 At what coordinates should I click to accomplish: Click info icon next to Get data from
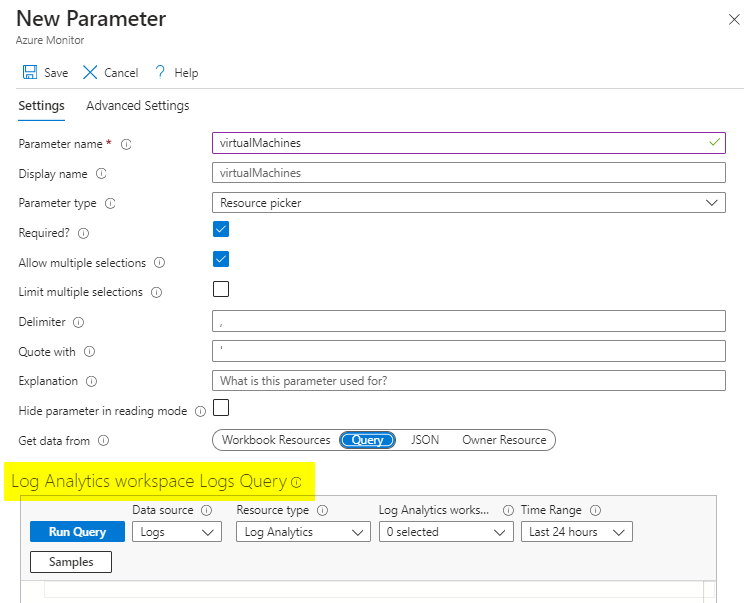(x=103, y=441)
